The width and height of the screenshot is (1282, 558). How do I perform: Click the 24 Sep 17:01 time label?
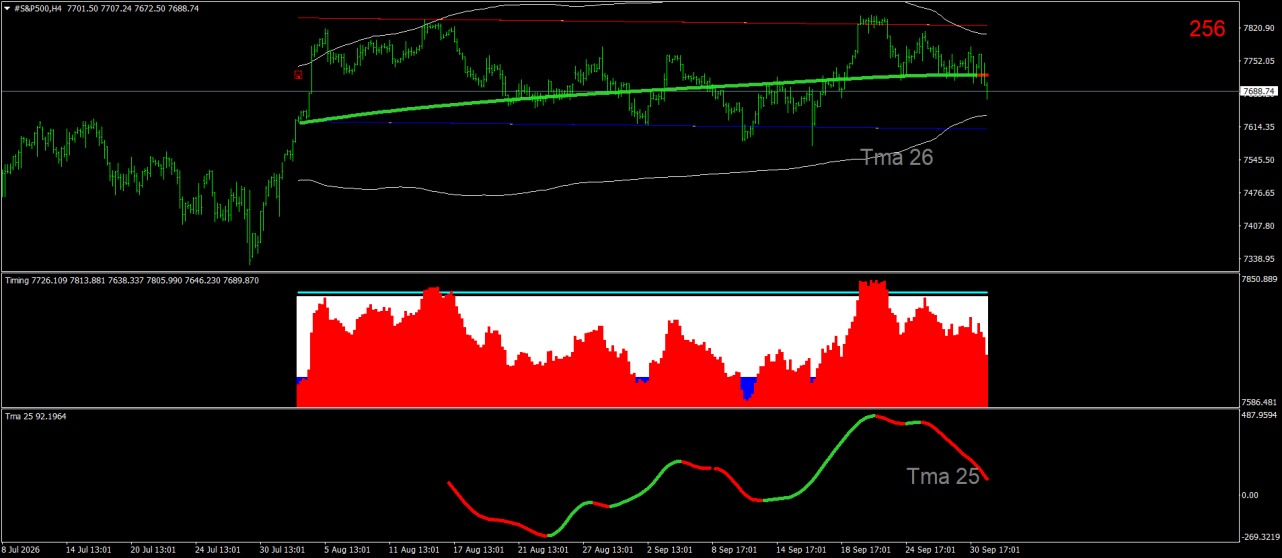[932, 550]
